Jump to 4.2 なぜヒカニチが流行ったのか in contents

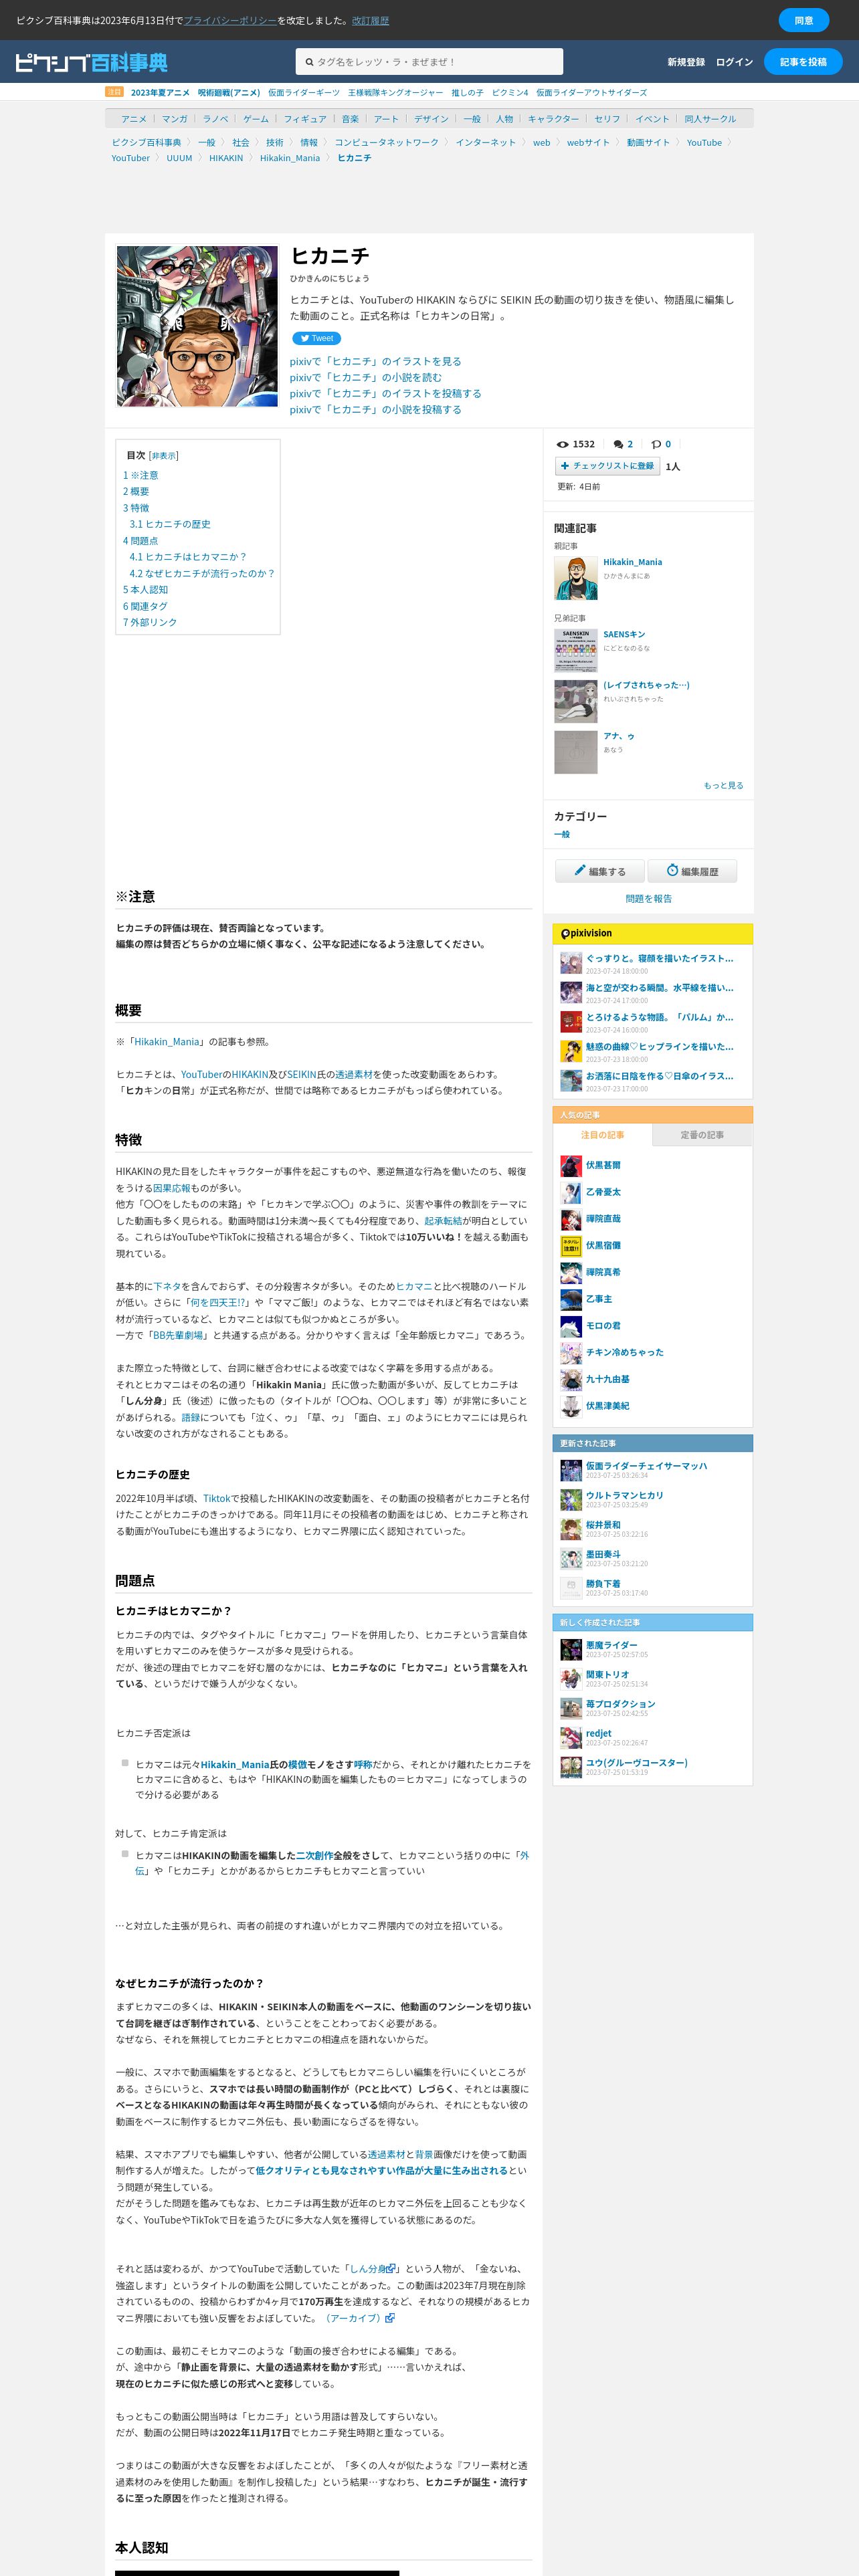coord(202,574)
